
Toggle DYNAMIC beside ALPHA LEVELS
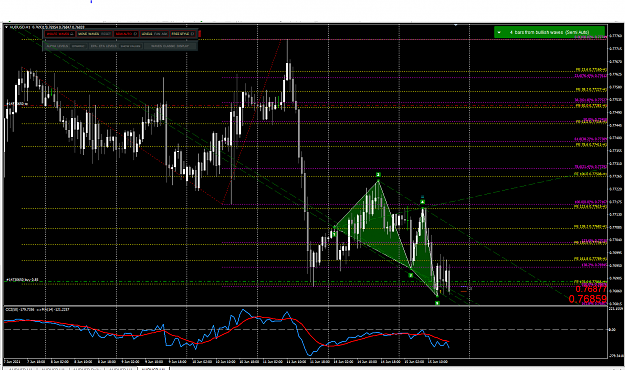(x=78, y=46)
